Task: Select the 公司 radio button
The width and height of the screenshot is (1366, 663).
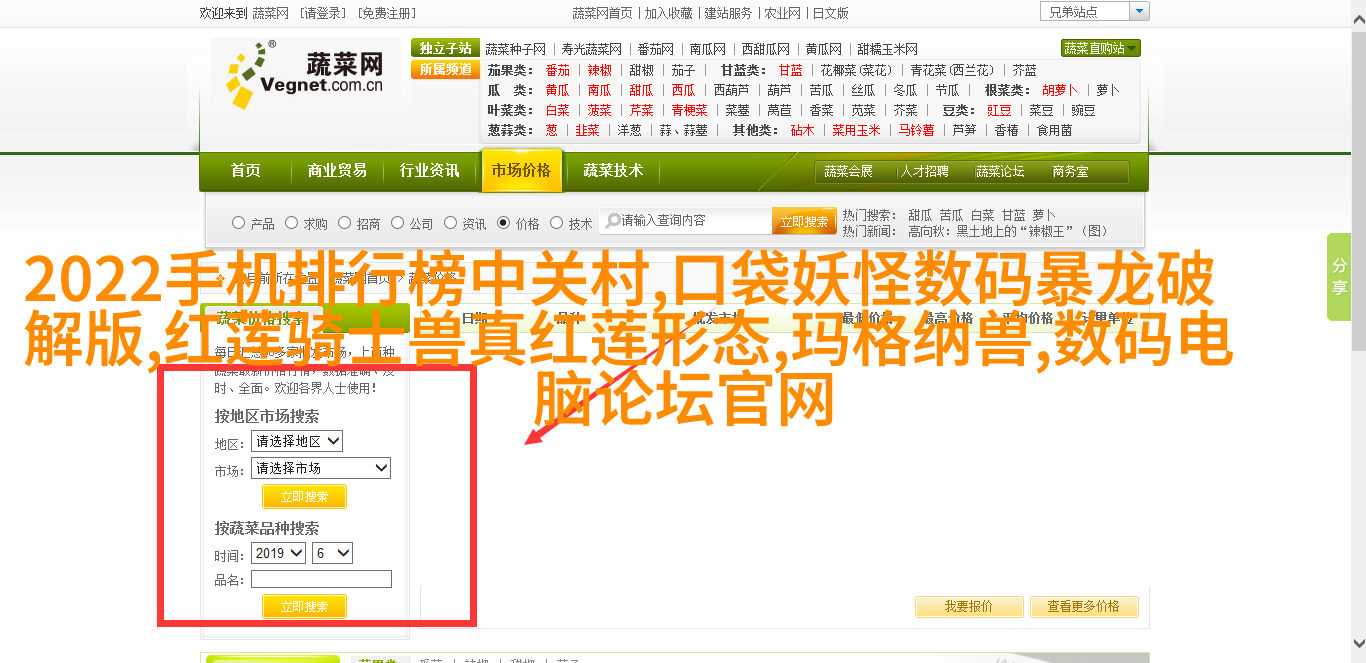Action: click(x=397, y=223)
